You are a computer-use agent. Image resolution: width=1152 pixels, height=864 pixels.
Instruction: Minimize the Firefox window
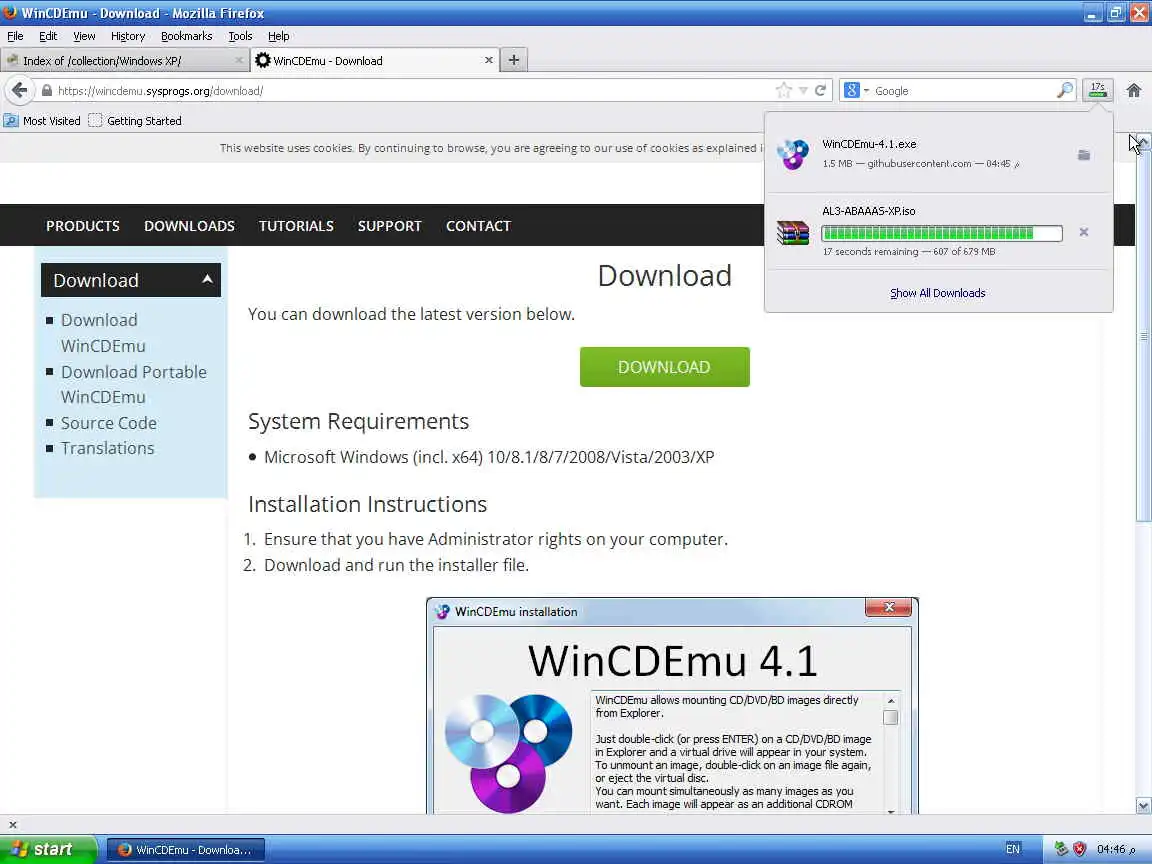[1092, 12]
